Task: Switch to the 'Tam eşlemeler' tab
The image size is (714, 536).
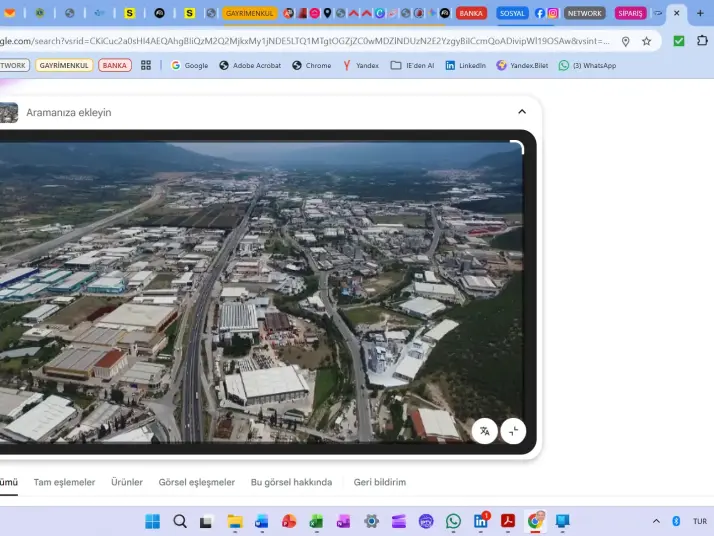Action: [64, 482]
